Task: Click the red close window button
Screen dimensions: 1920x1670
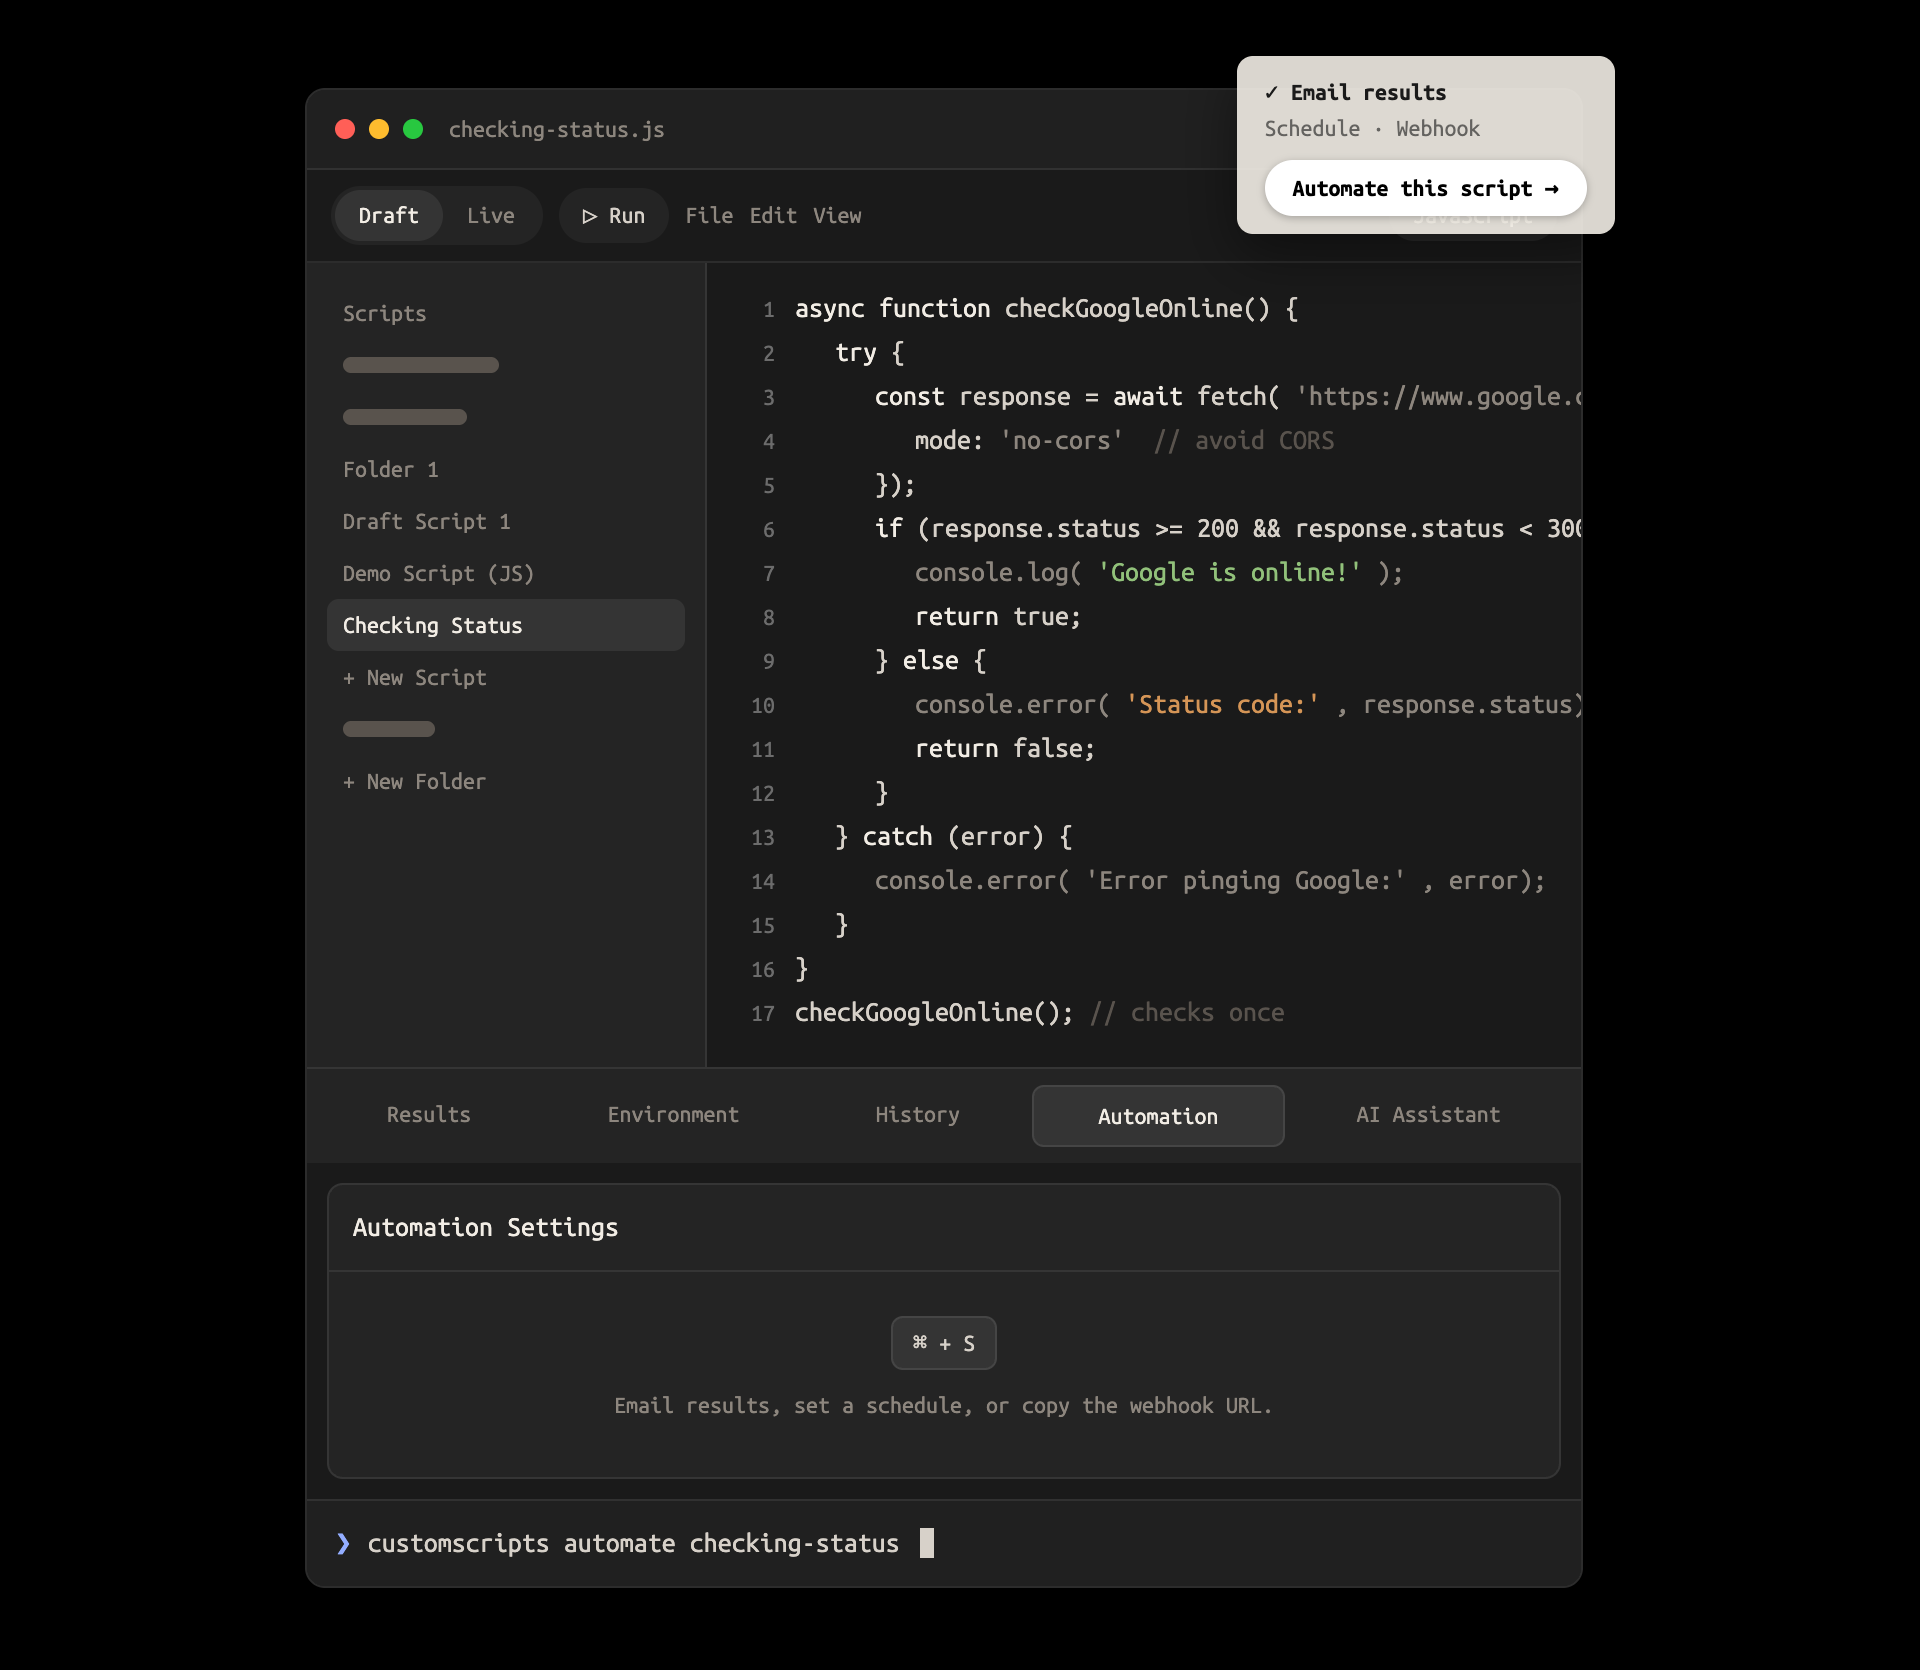Action: (x=345, y=129)
